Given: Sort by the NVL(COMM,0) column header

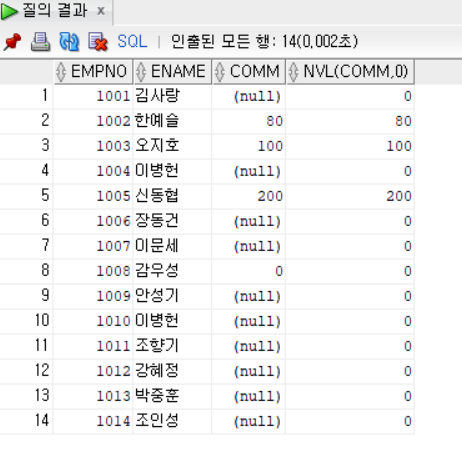Looking at the screenshot, I should (350, 71).
